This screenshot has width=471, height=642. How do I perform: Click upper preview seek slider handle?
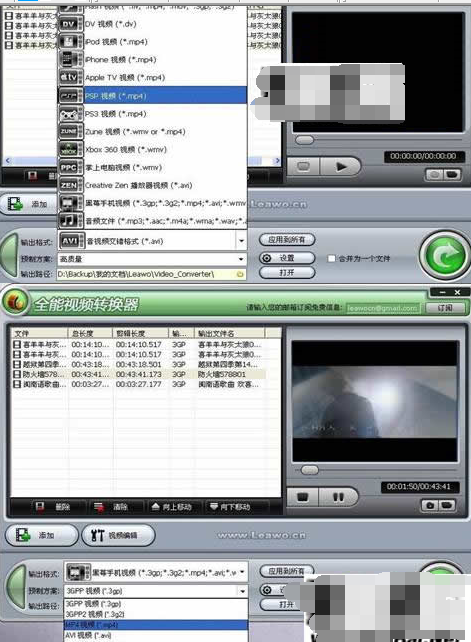click(x=304, y=140)
